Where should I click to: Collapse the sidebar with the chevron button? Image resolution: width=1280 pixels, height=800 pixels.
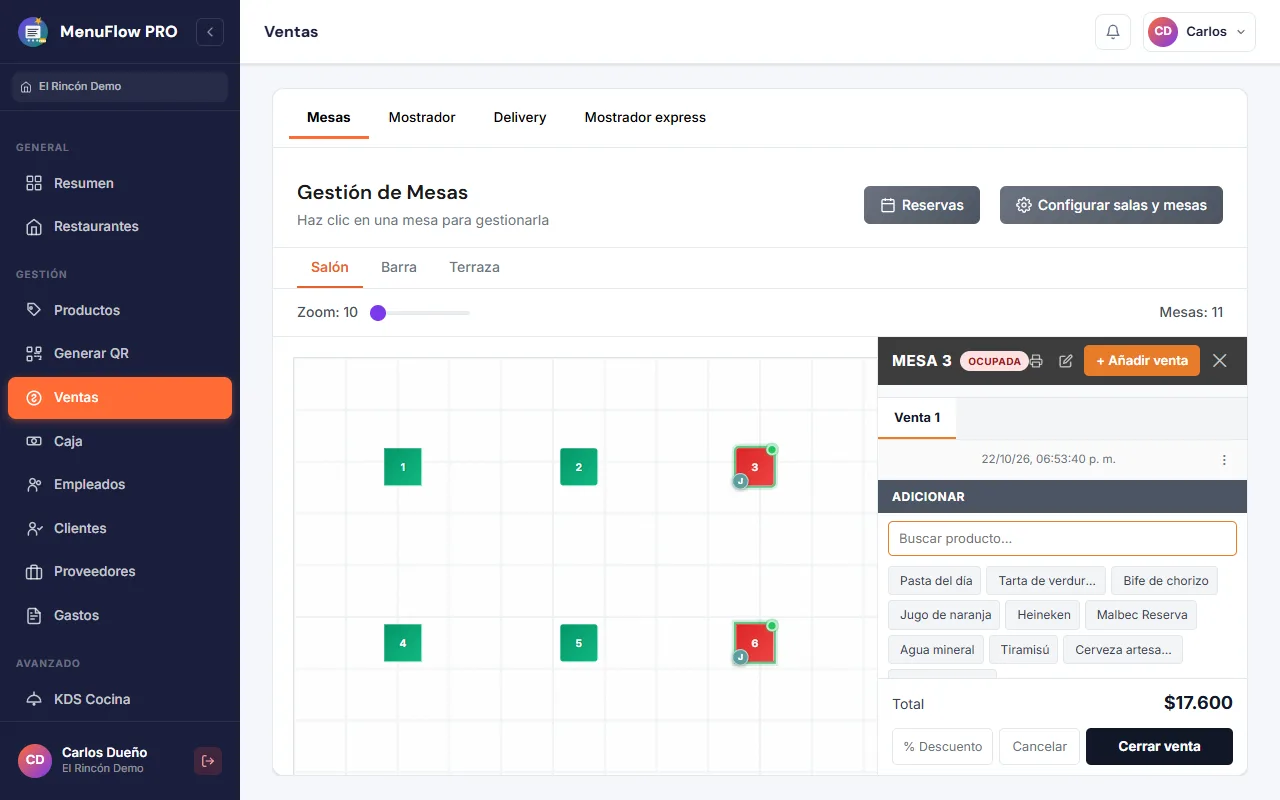(210, 32)
